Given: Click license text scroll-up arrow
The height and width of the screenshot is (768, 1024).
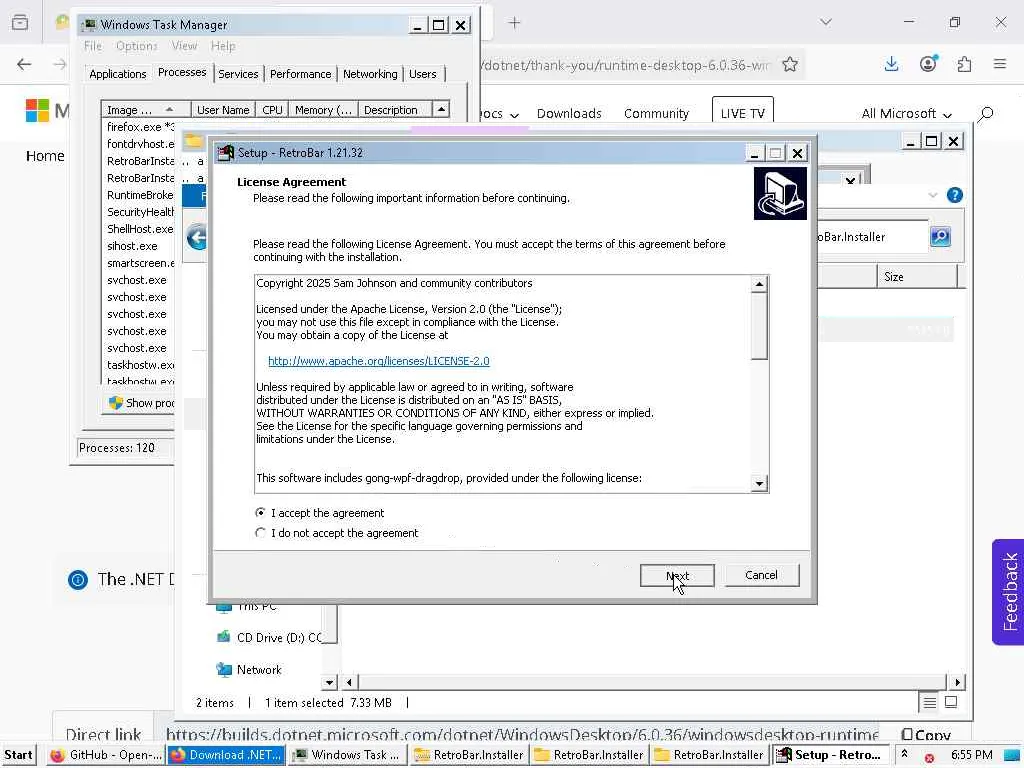Looking at the screenshot, I should click(759, 284).
